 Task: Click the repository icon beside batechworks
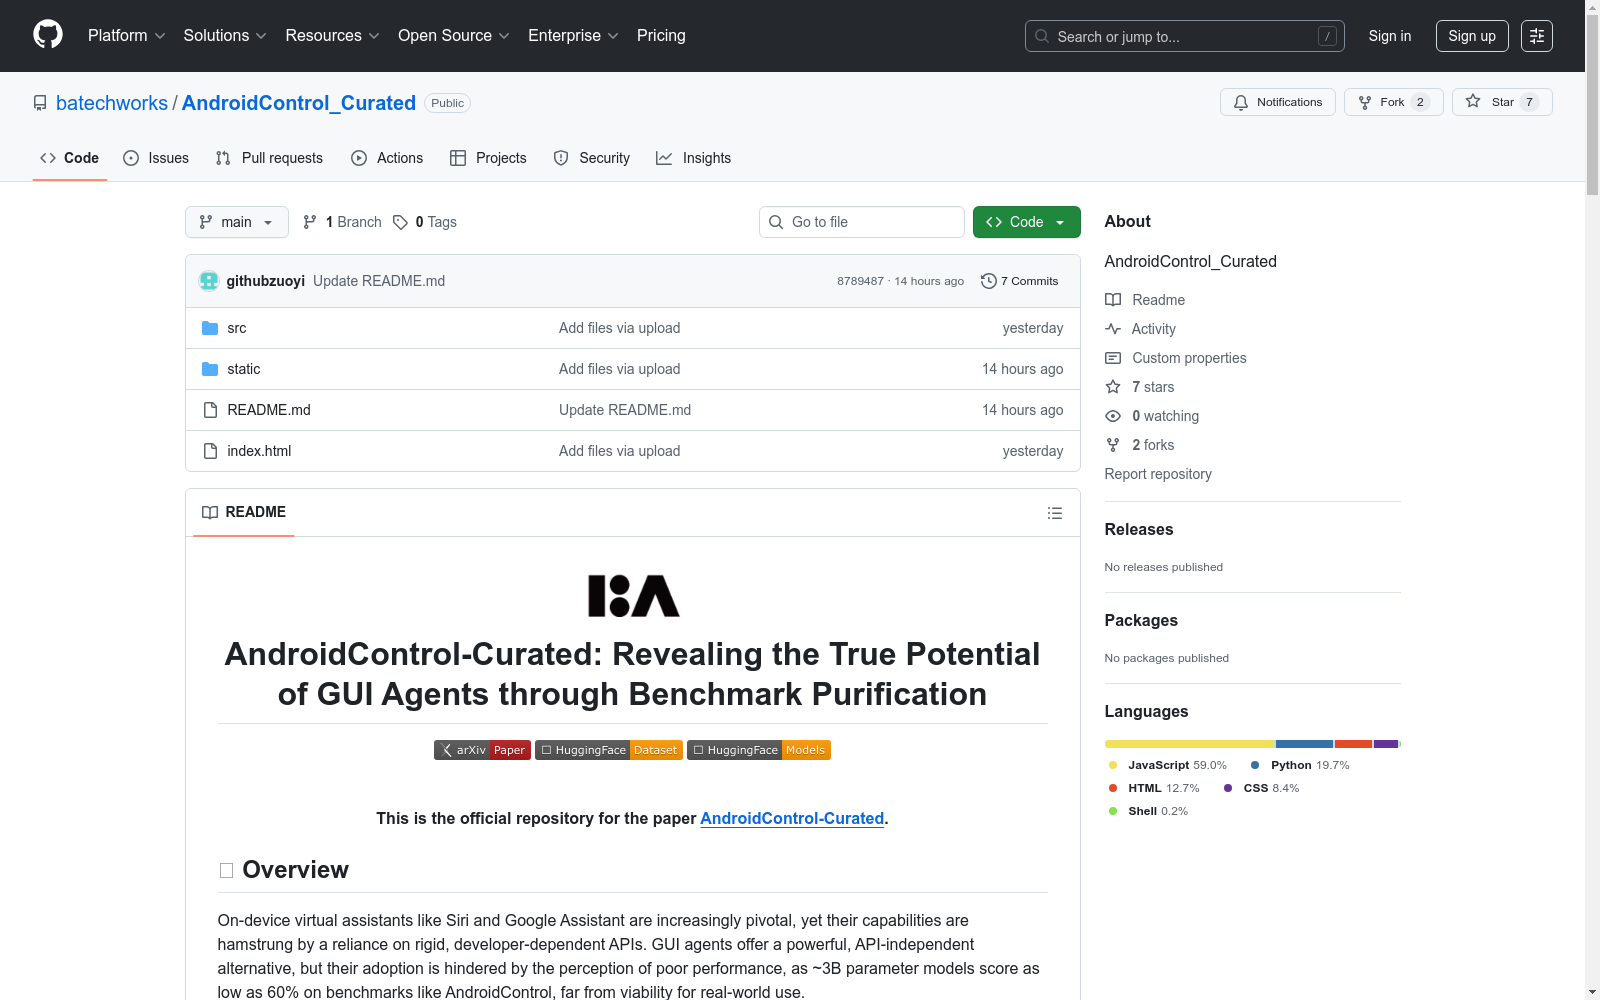pos(40,103)
